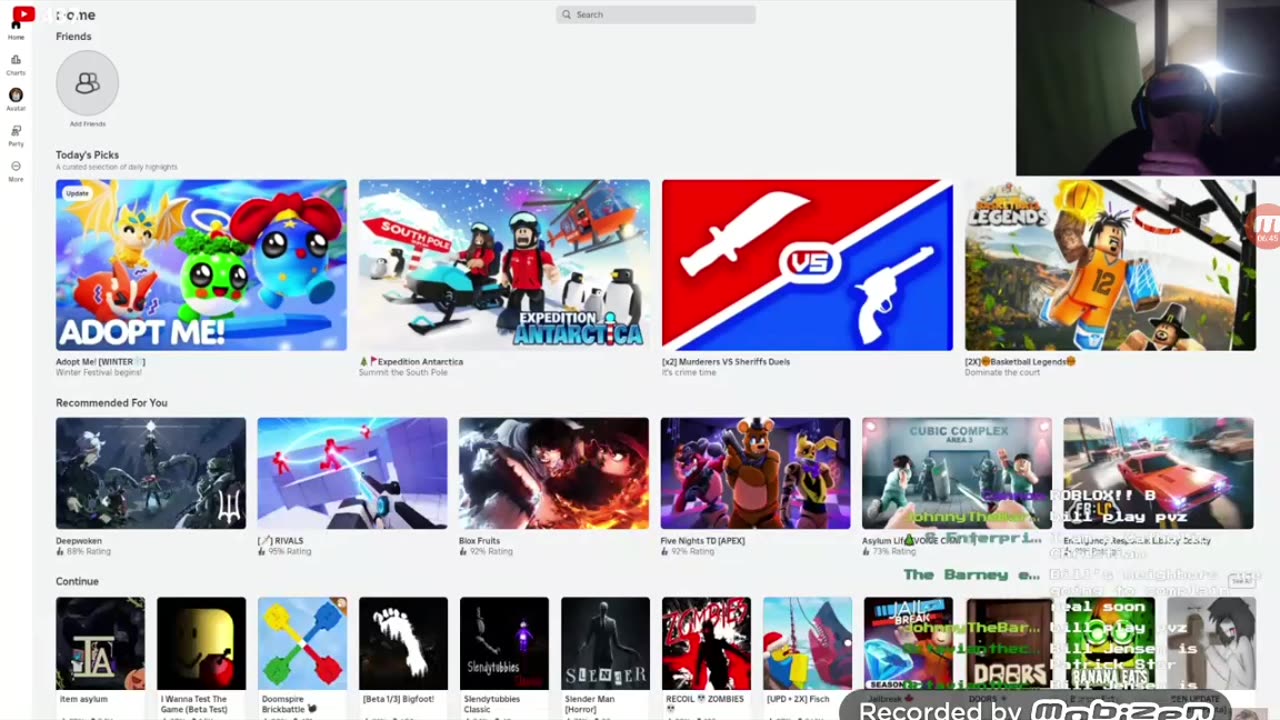Click the Continue section heading

[x=77, y=581]
